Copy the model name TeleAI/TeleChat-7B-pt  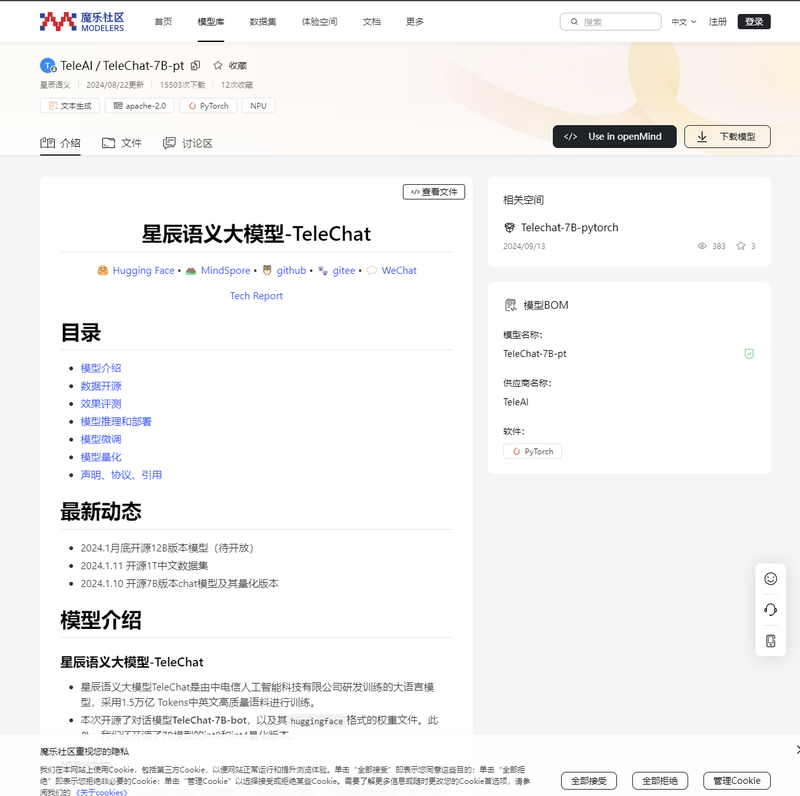tap(195, 65)
